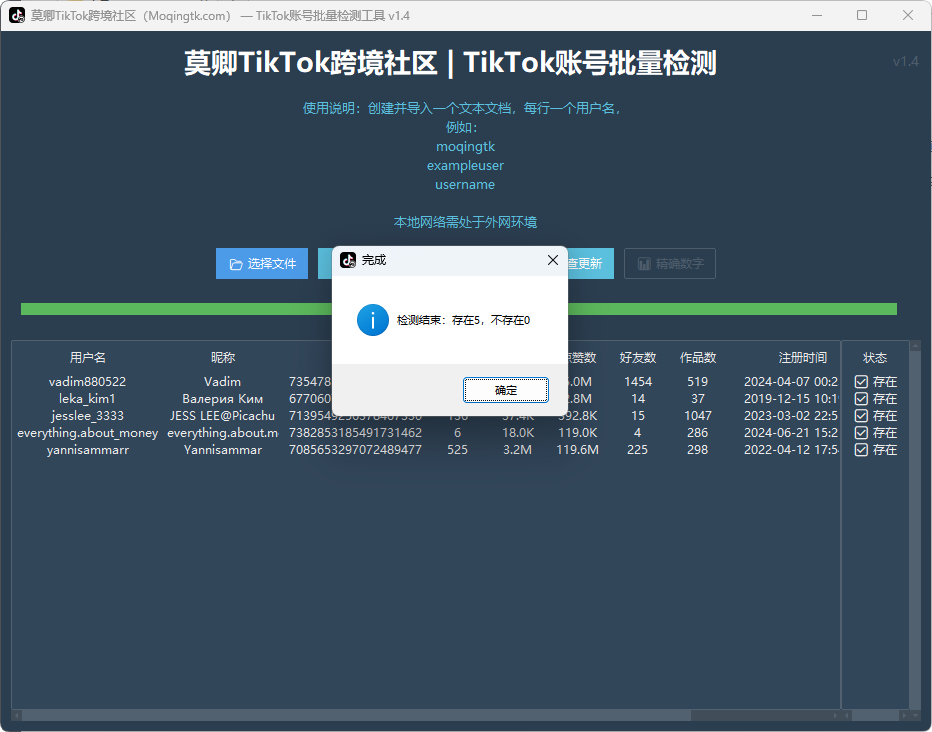Click the 作品数 column header
This screenshot has height=732, width=932.
[698, 358]
